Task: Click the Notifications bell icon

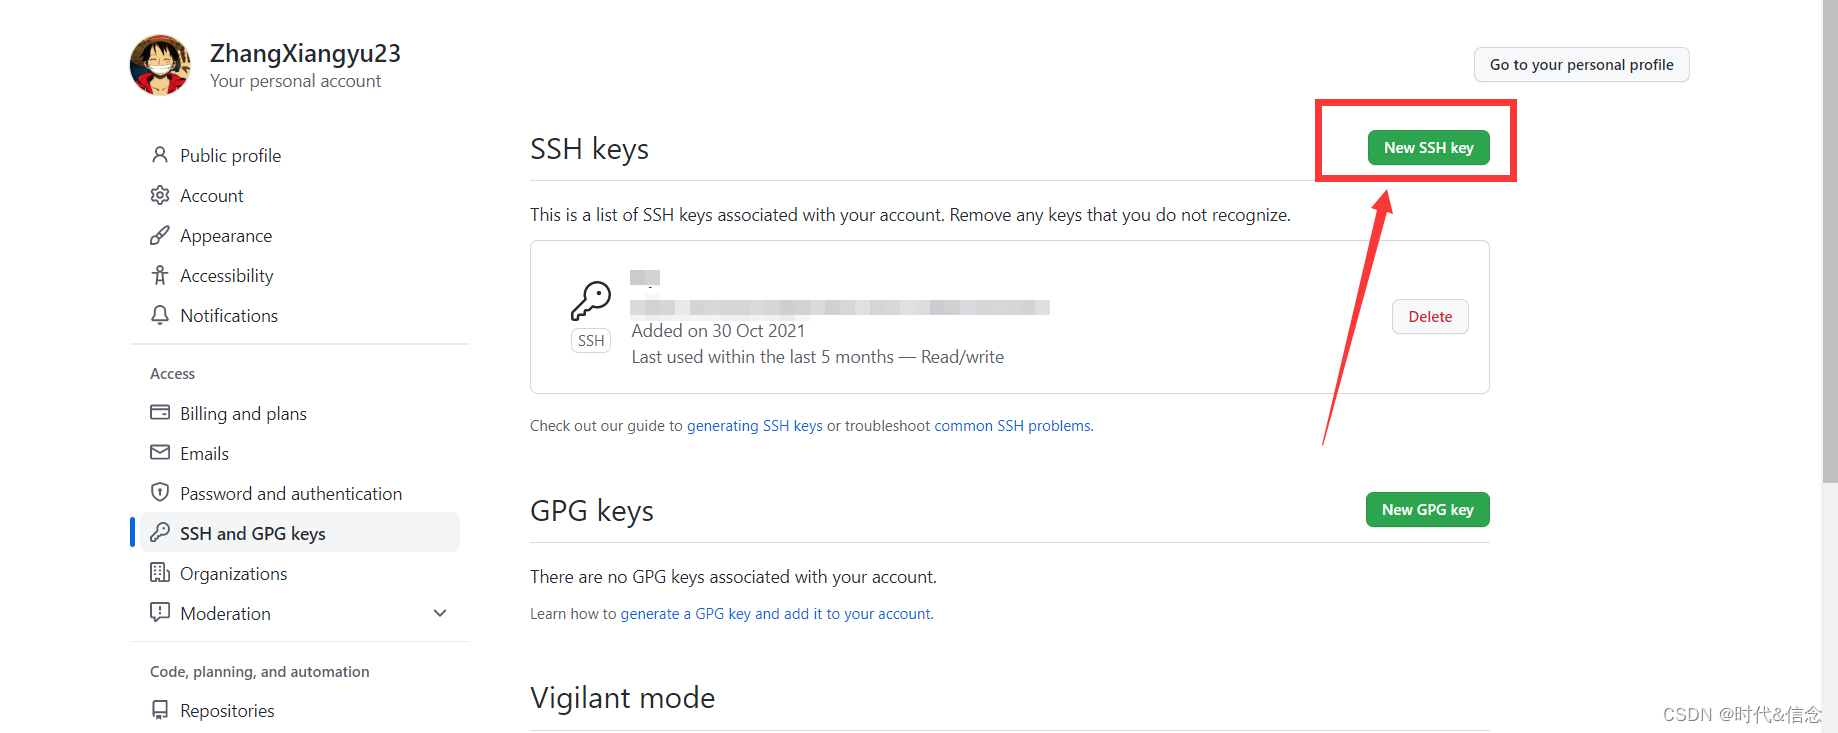Action: 159,315
